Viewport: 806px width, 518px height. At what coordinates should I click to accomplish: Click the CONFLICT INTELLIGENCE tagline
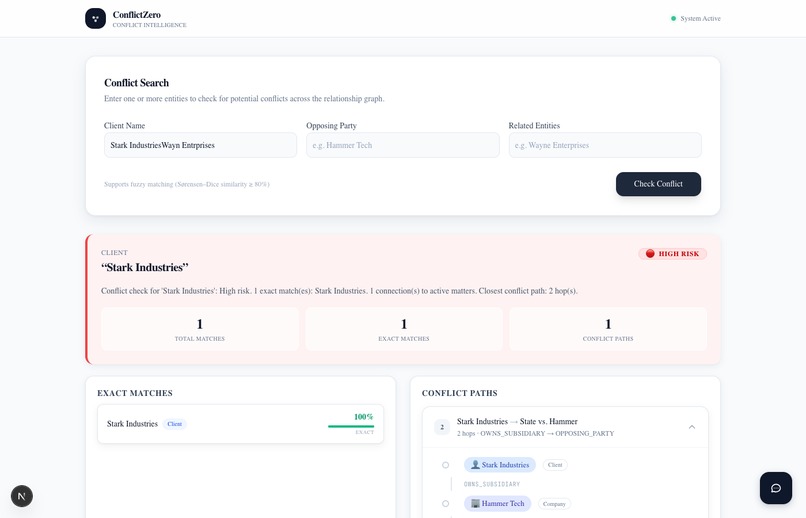point(150,25)
